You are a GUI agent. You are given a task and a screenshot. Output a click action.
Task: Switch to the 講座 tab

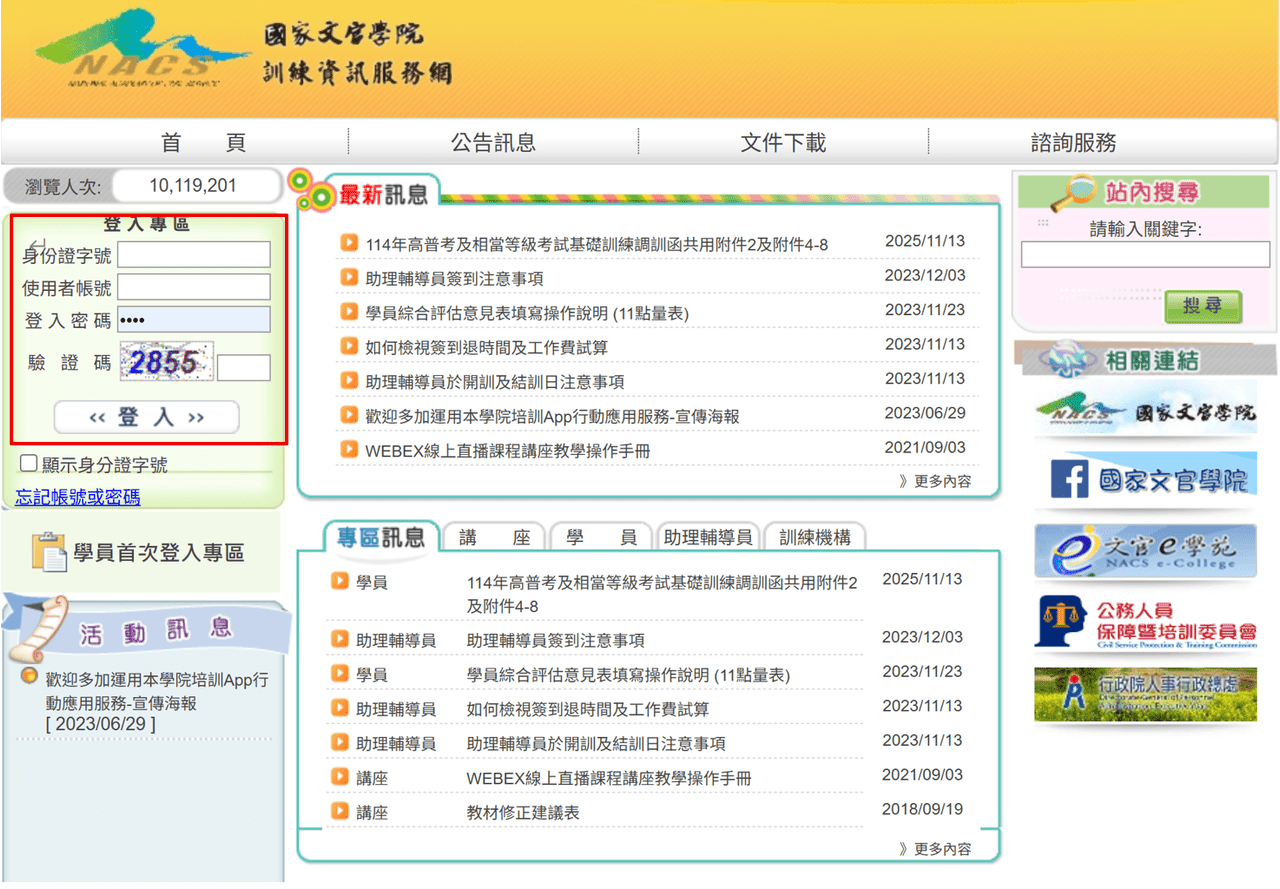[494, 537]
